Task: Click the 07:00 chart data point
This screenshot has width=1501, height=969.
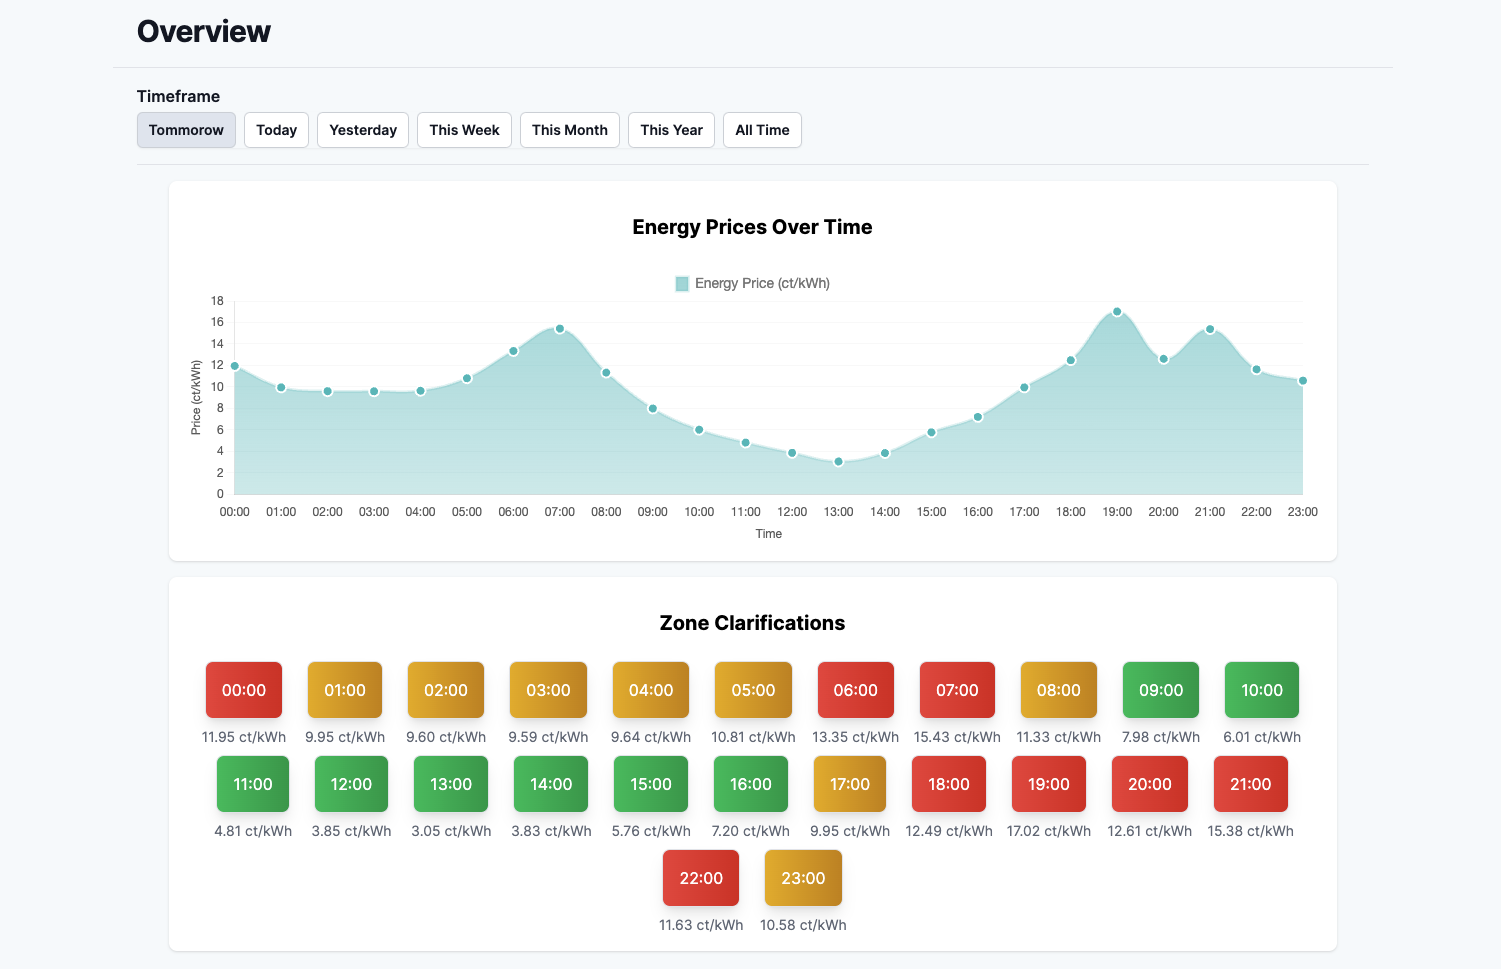Action: (560, 329)
